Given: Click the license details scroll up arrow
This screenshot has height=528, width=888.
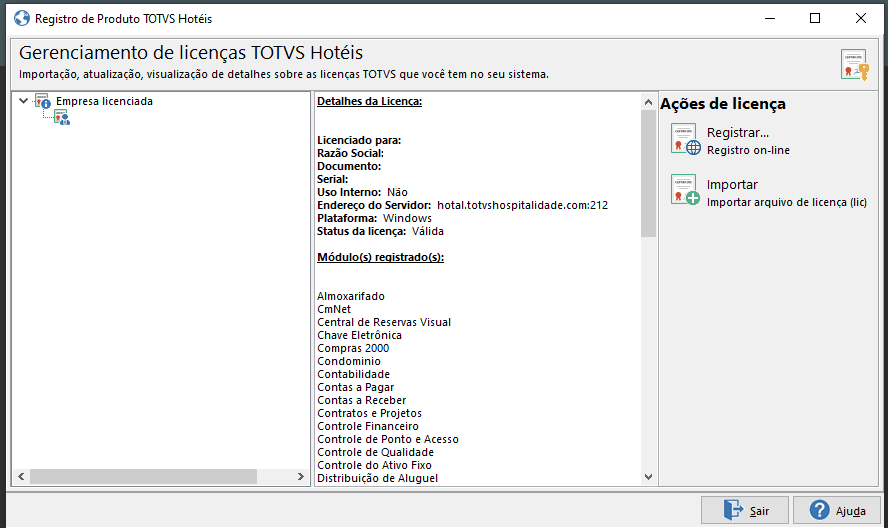Looking at the screenshot, I should [648, 103].
